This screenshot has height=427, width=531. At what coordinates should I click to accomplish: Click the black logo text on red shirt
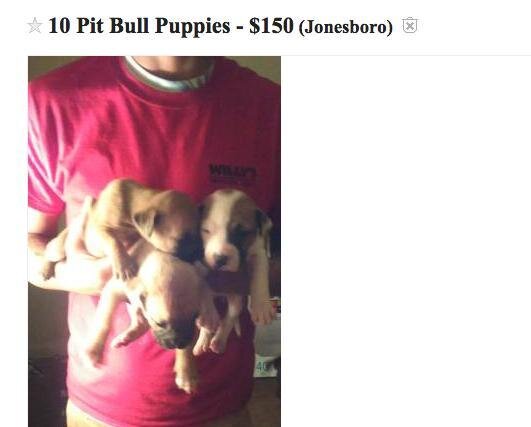pyautogui.click(x=233, y=170)
